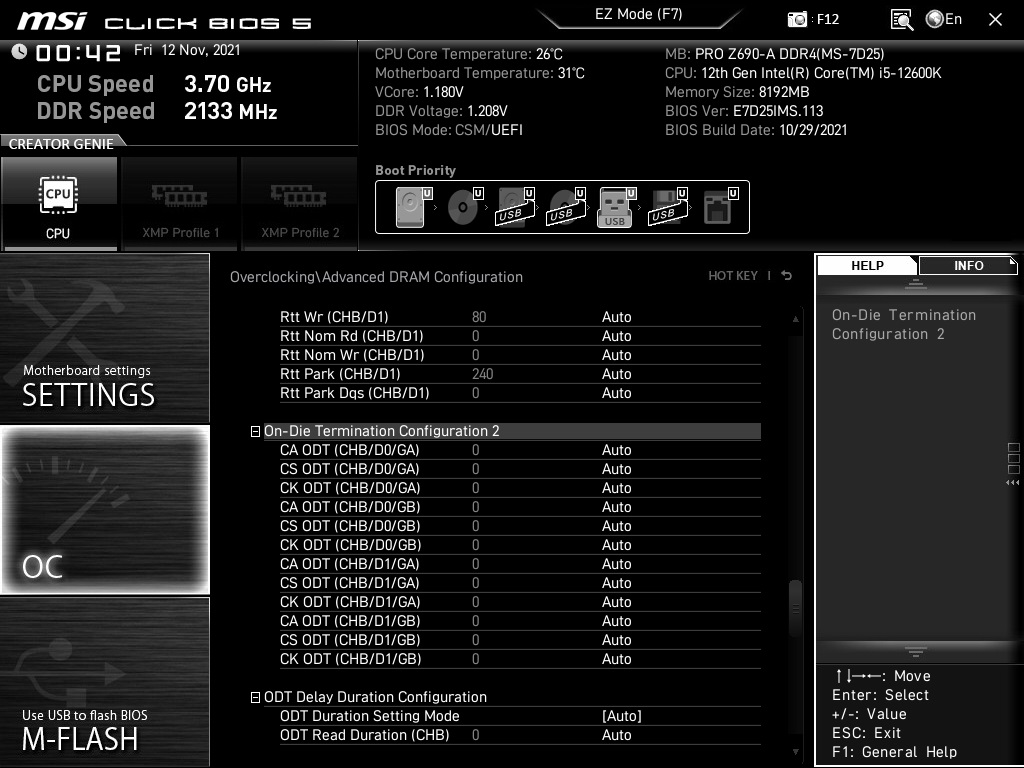Image resolution: width=1024 pixels, height=768 pixels.
Task: Edit ODT Read Duration (CHB) Auto value
Action: (x=616, y=735)
